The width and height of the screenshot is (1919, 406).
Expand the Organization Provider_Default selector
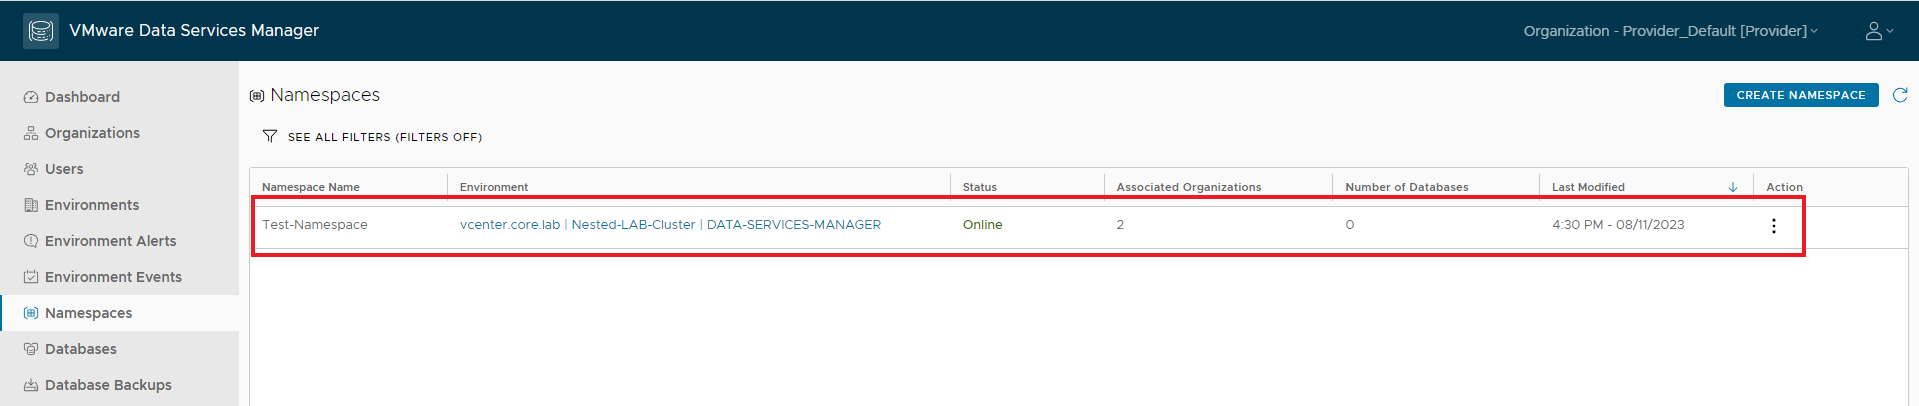pyautogui.click(x=1670, y=31)
